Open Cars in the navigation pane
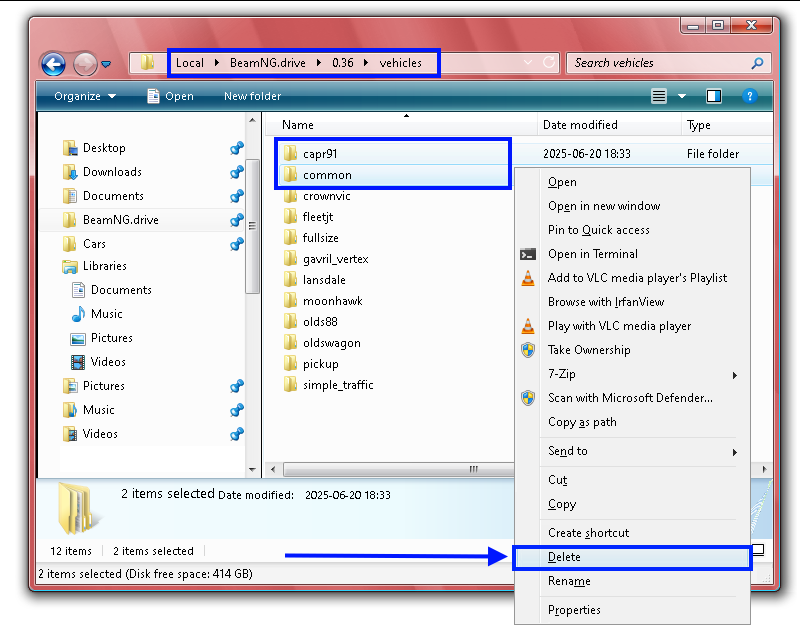The height and width of the screenshot is (634, 800). 94,244
